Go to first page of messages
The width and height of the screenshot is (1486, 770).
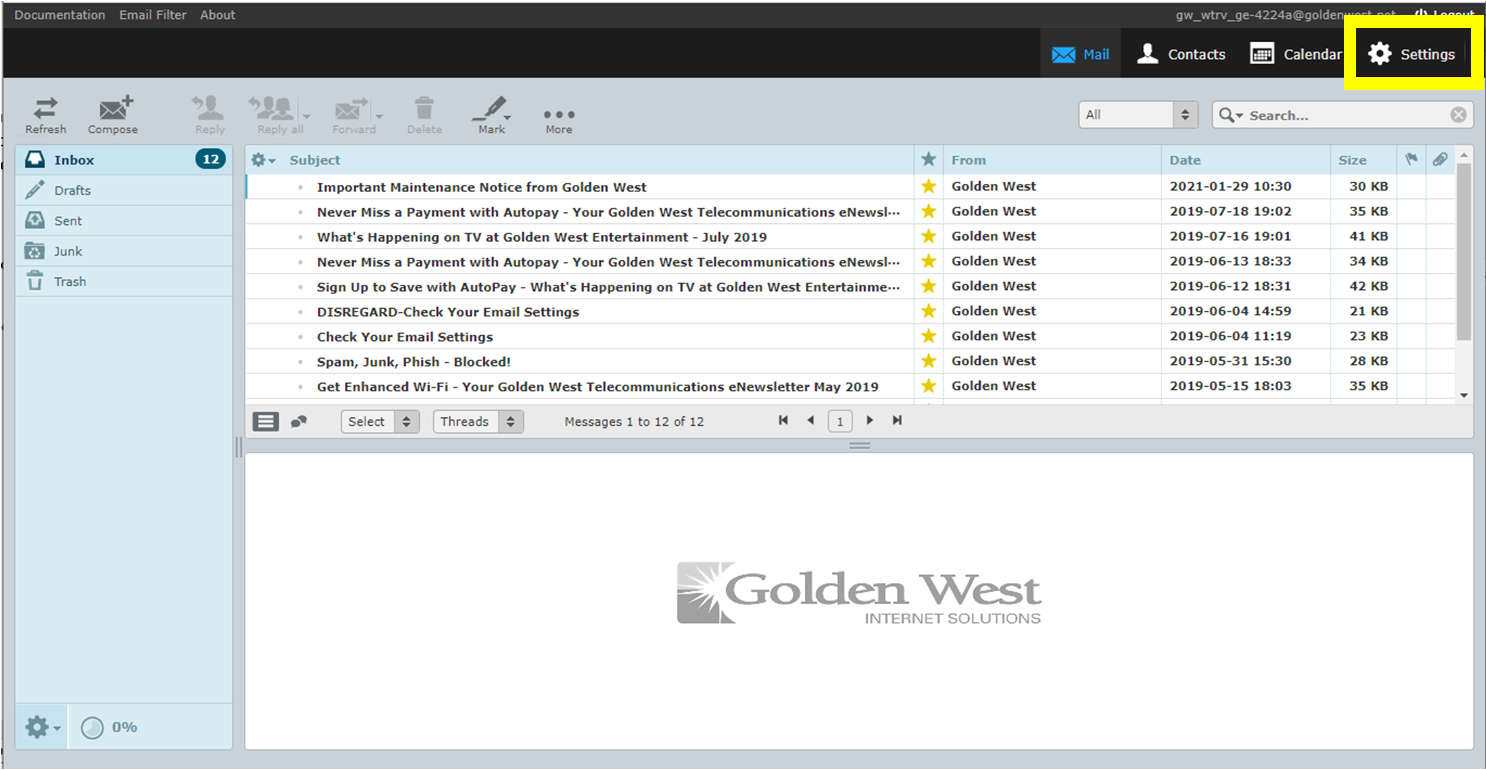click(783, 421)
